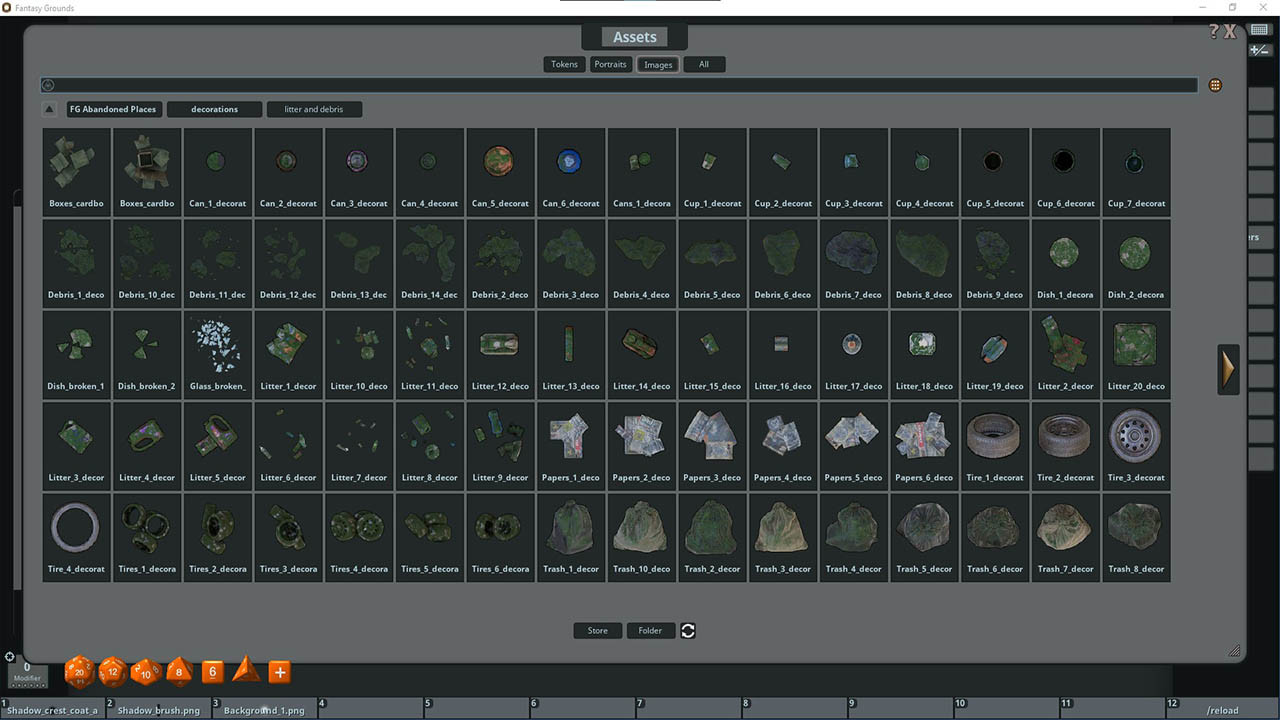Switch filter to Tokens
The width and height of the screenshot is (1280, 720).
tap(564, 64)
